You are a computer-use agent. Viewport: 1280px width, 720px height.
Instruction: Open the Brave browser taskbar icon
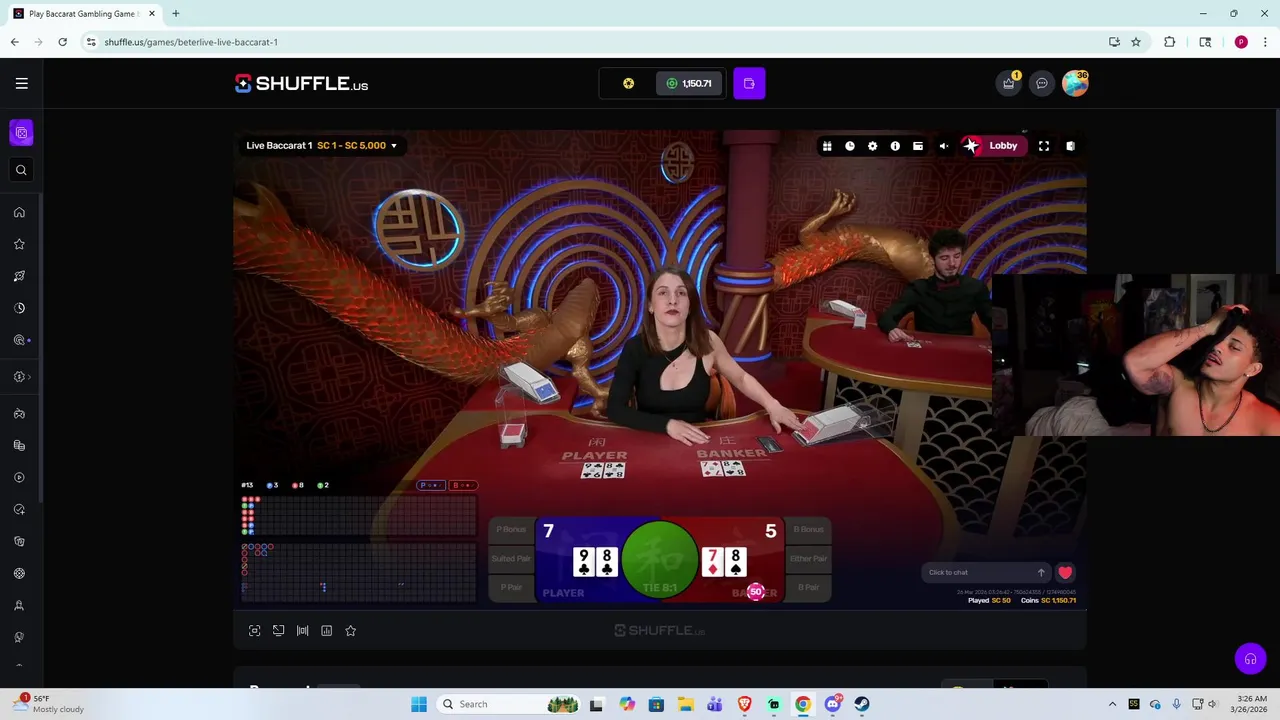coord(744,704)
